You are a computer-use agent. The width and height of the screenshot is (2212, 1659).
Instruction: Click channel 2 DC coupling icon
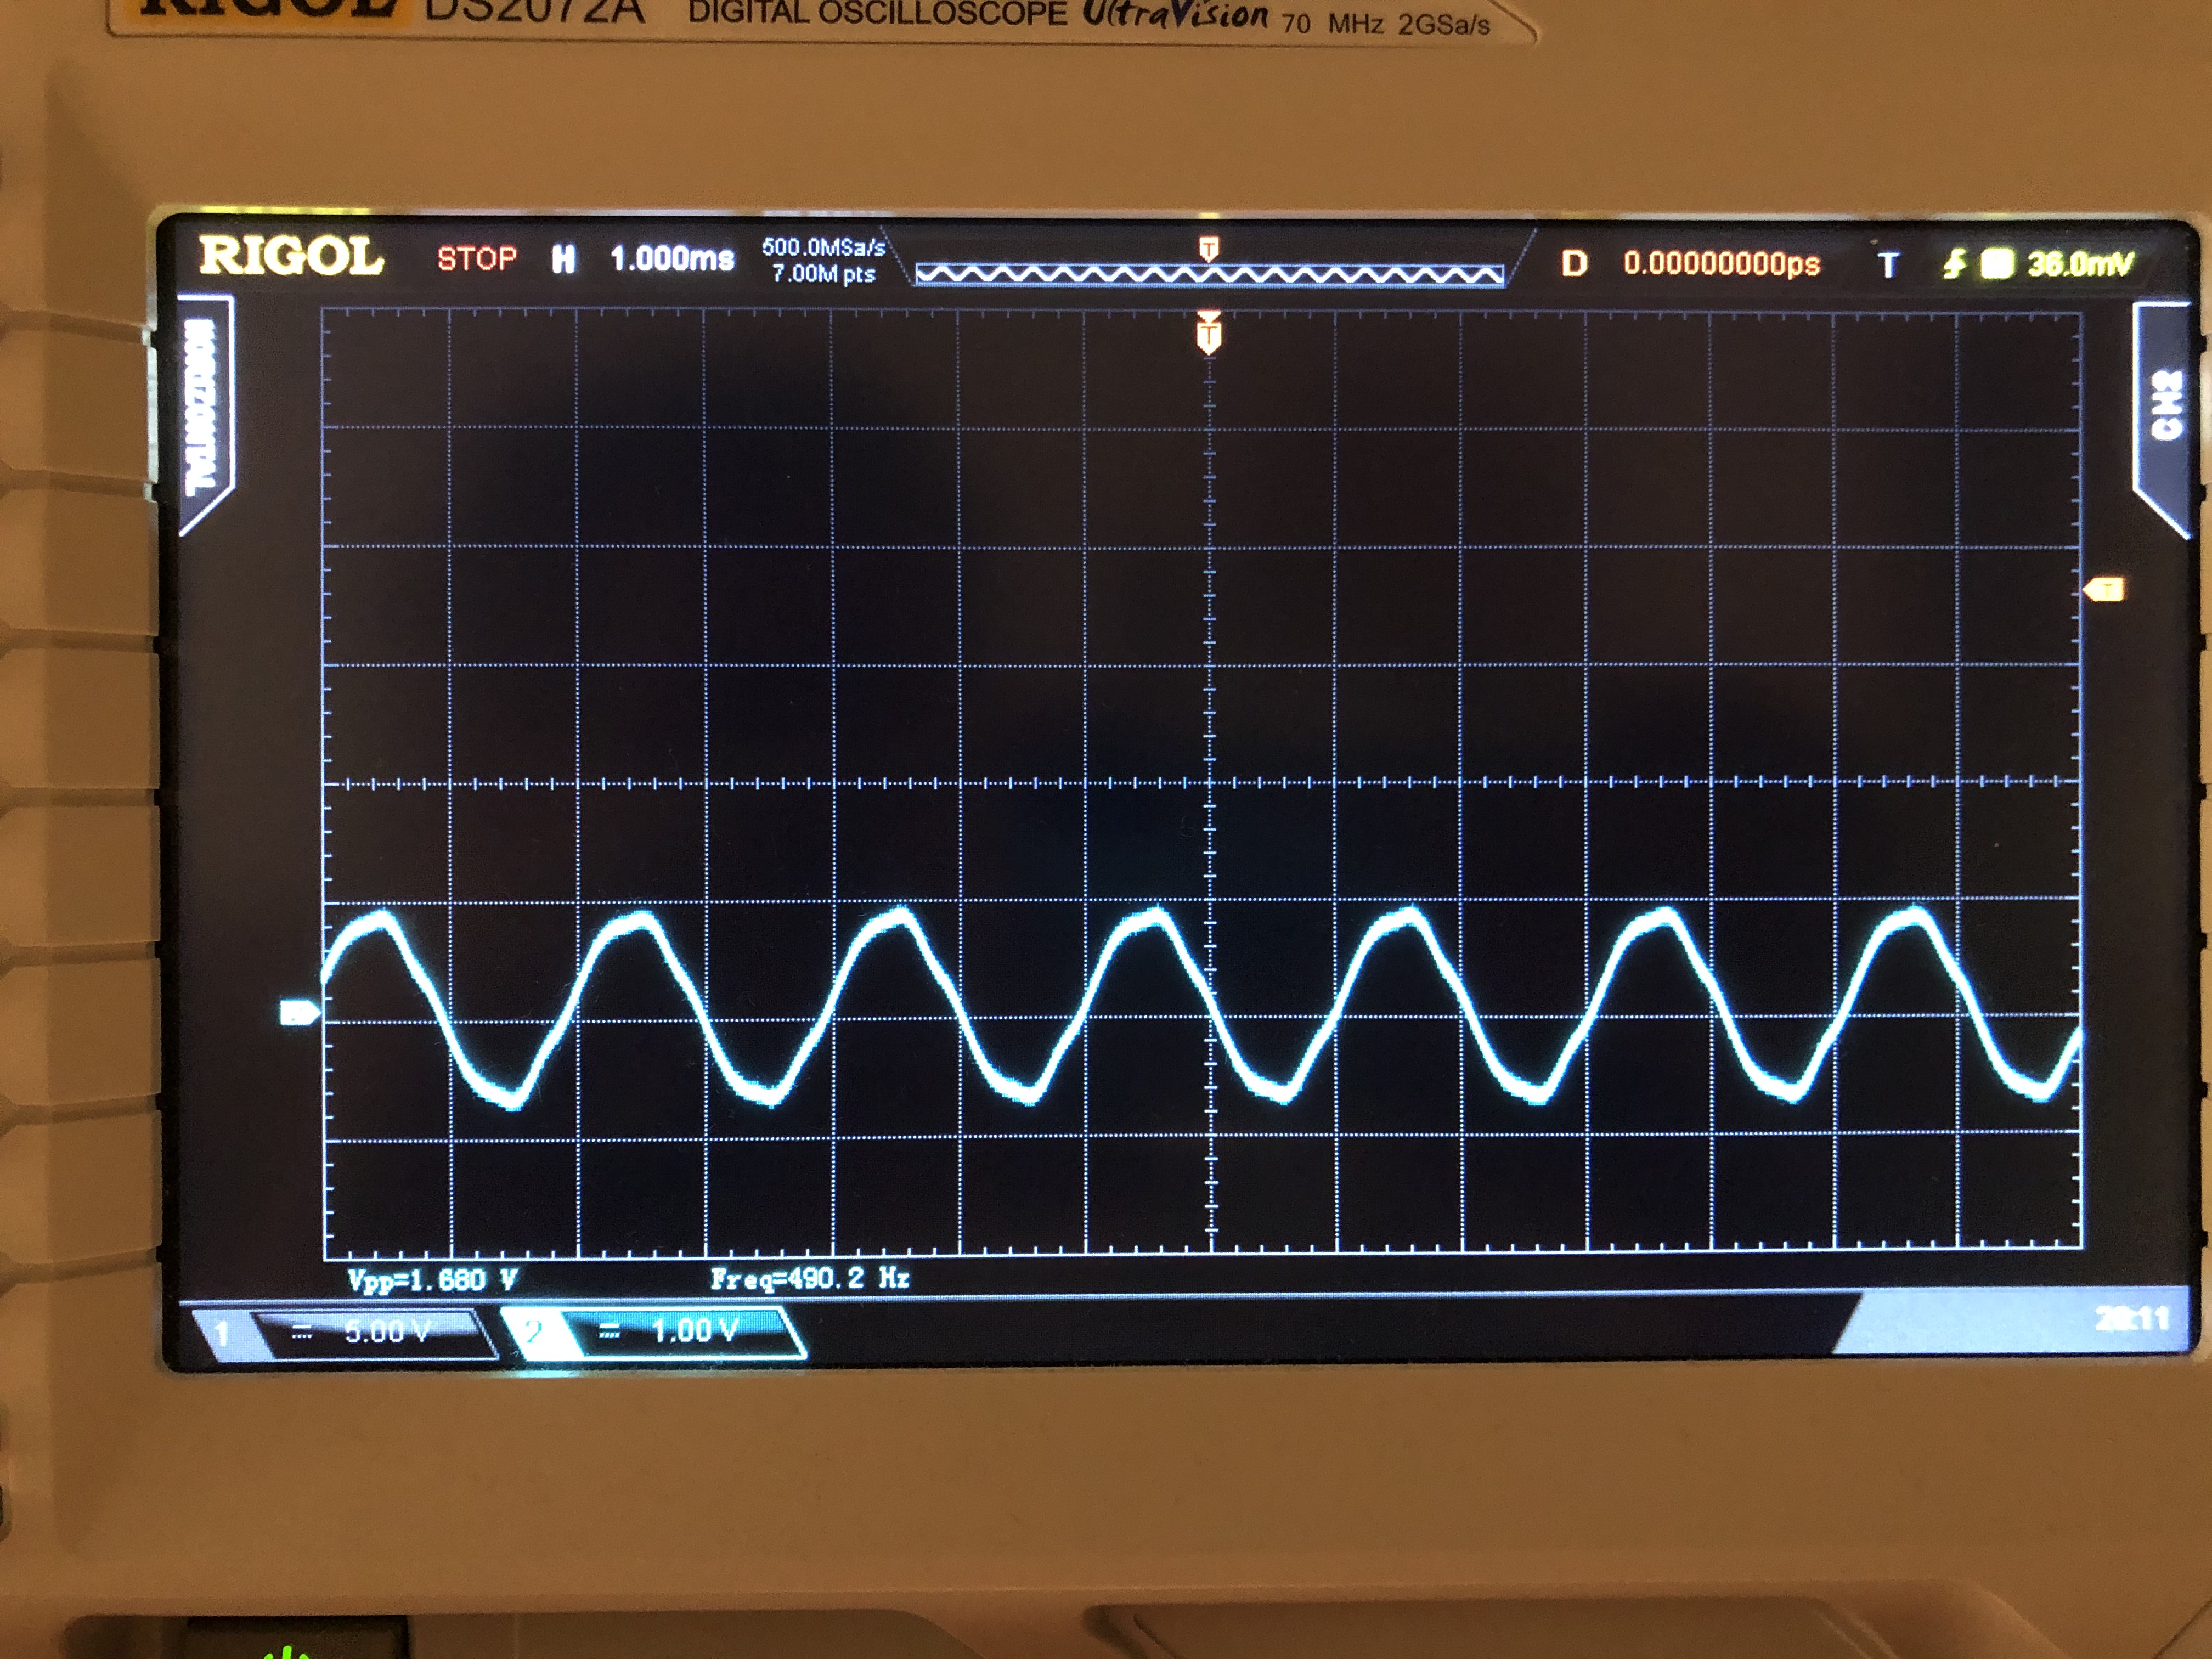click(609, 1331)
